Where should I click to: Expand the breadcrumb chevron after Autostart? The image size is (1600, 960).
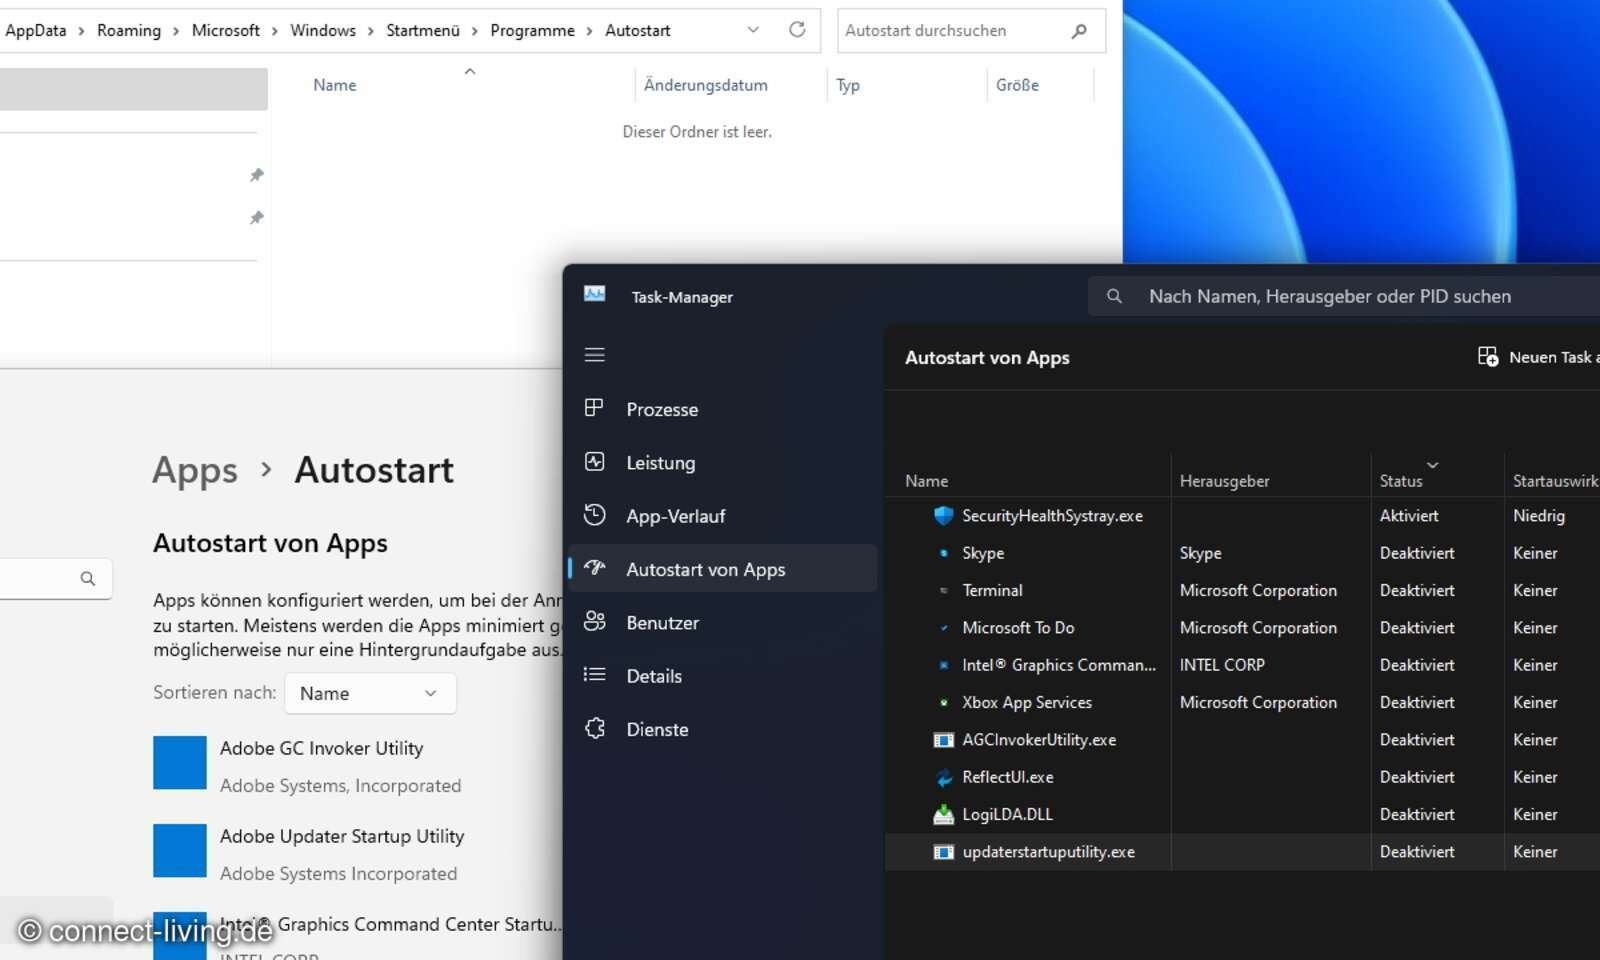point(752,30)
